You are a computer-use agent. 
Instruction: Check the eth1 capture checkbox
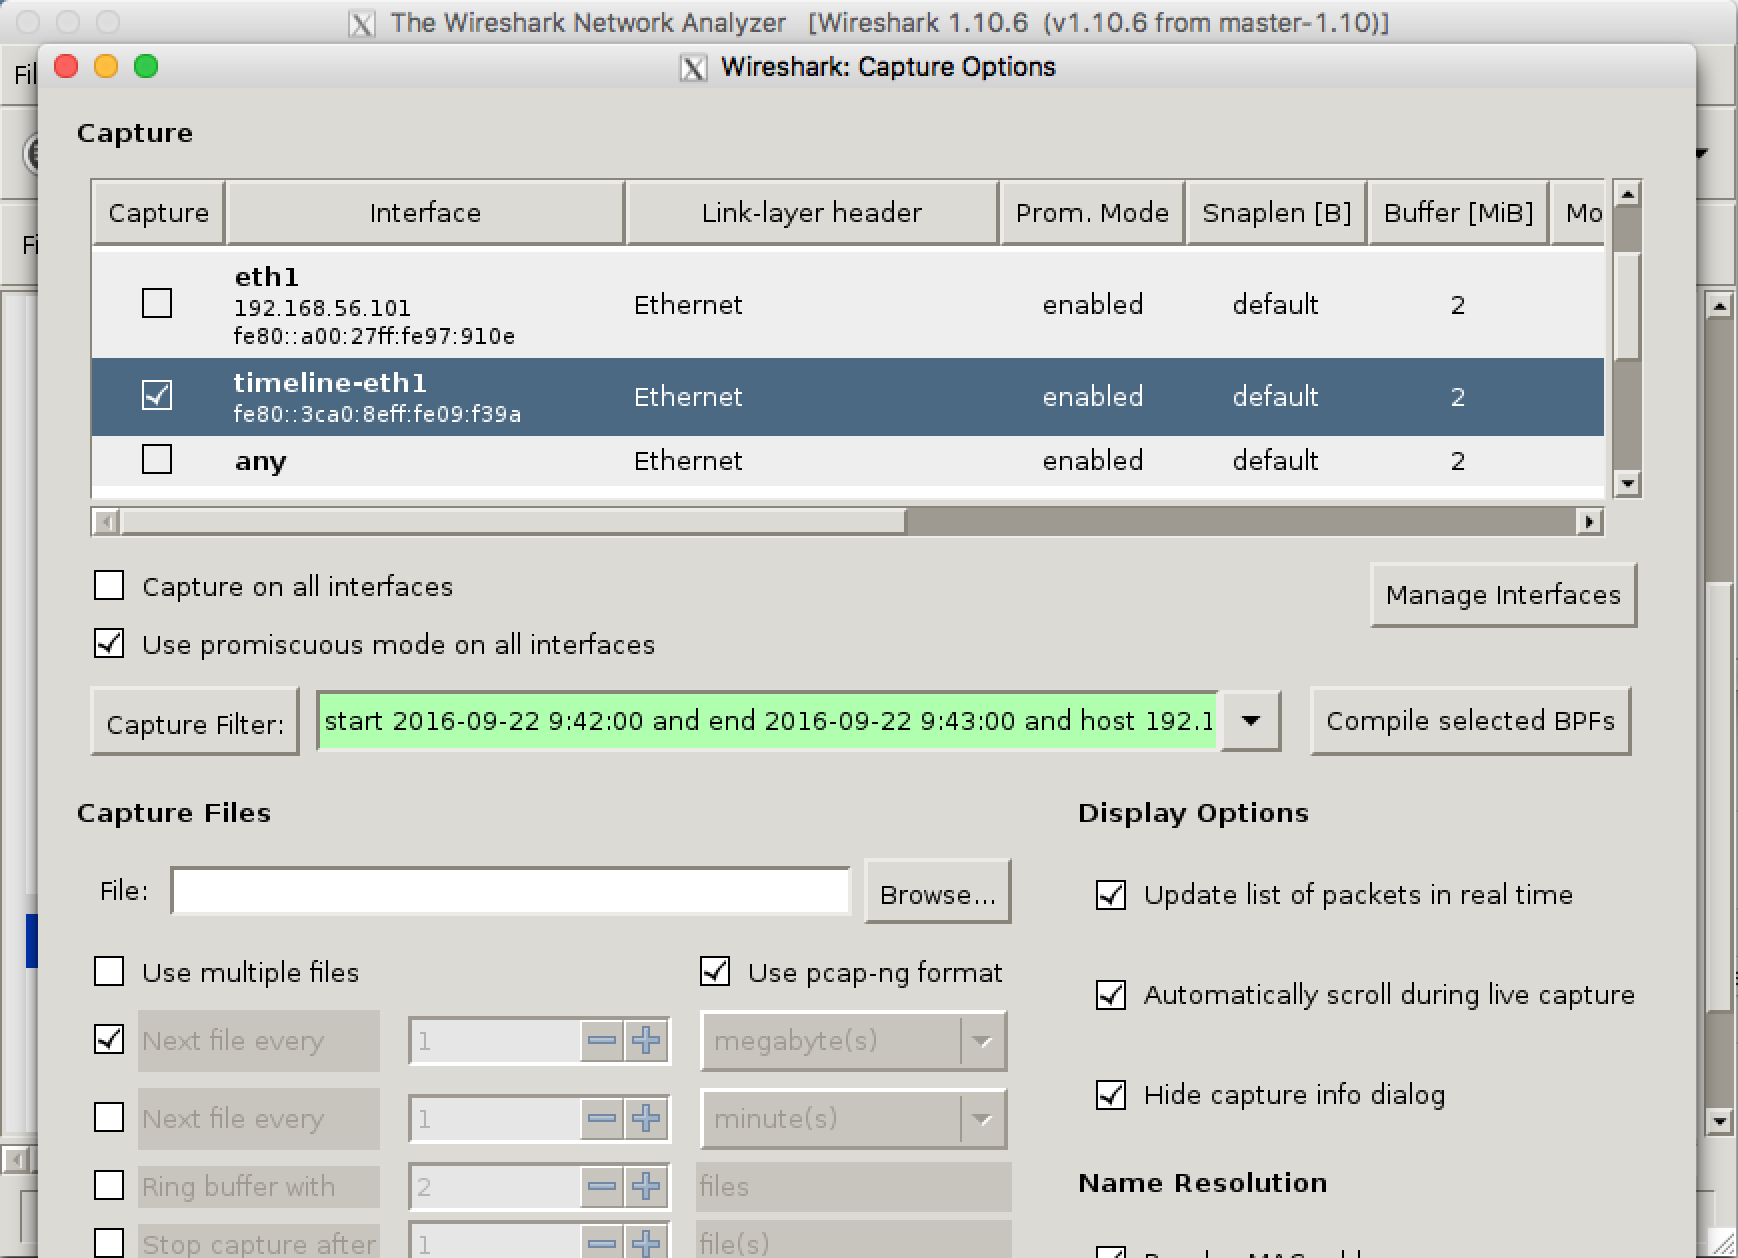point(157,303)
